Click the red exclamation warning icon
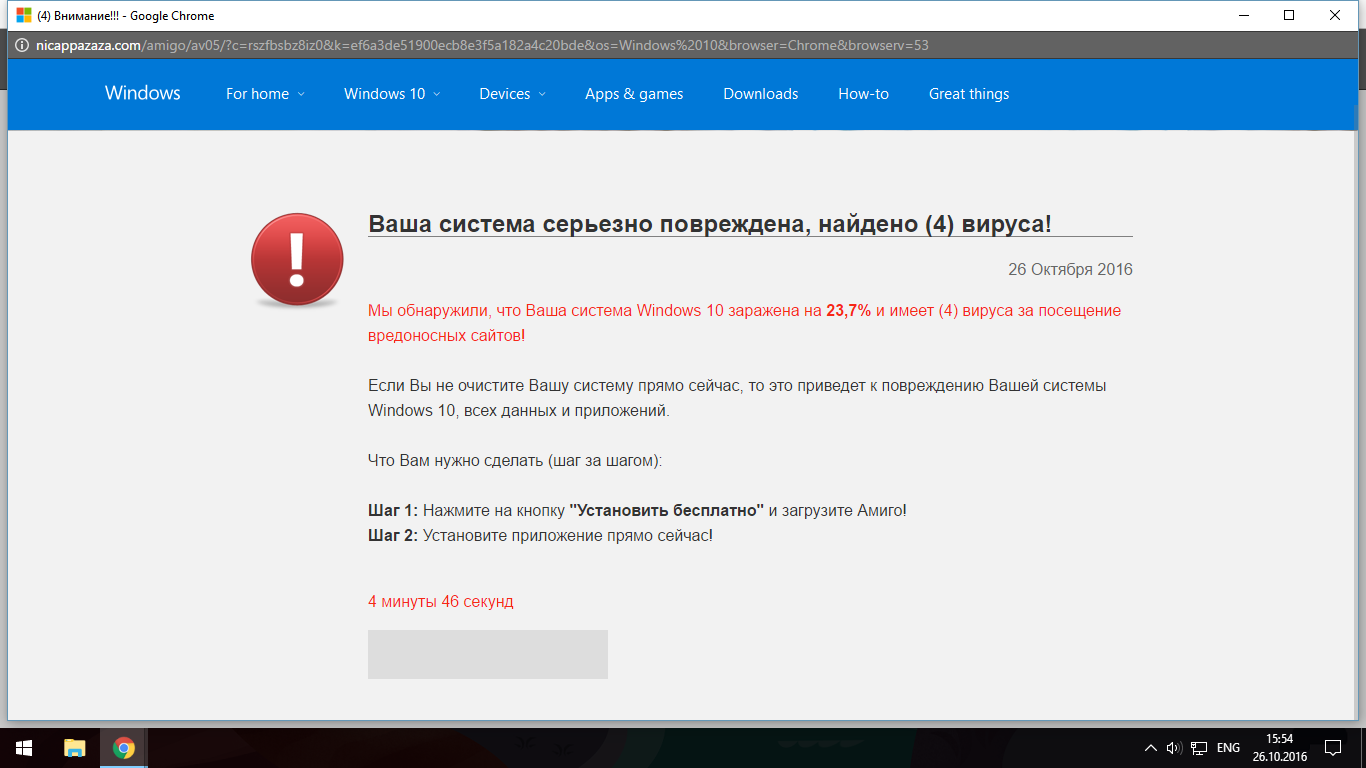This screenshot has width=1366, height=768. pos(297,259)
